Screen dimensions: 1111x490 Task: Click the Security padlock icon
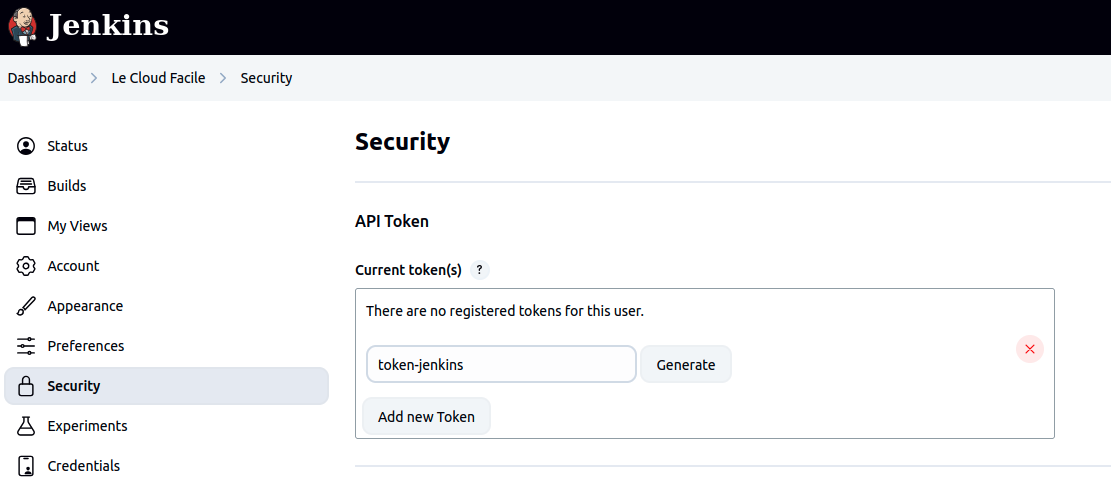pos(26,386)
